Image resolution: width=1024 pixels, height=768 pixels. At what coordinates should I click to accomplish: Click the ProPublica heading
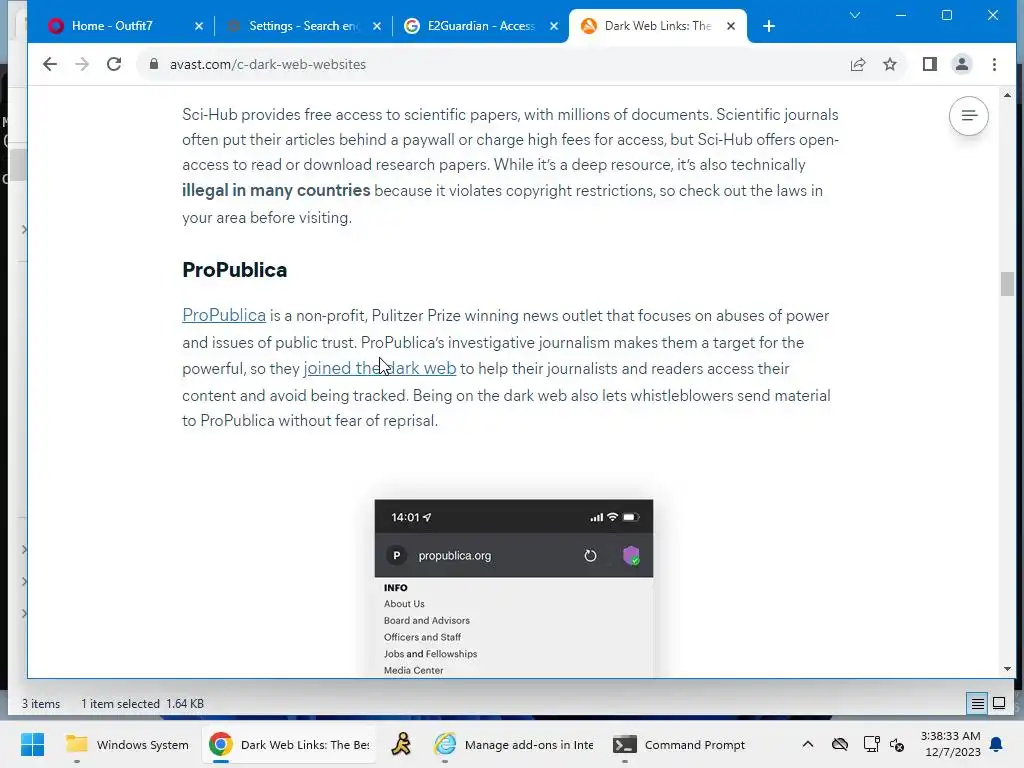coord(234,270)
